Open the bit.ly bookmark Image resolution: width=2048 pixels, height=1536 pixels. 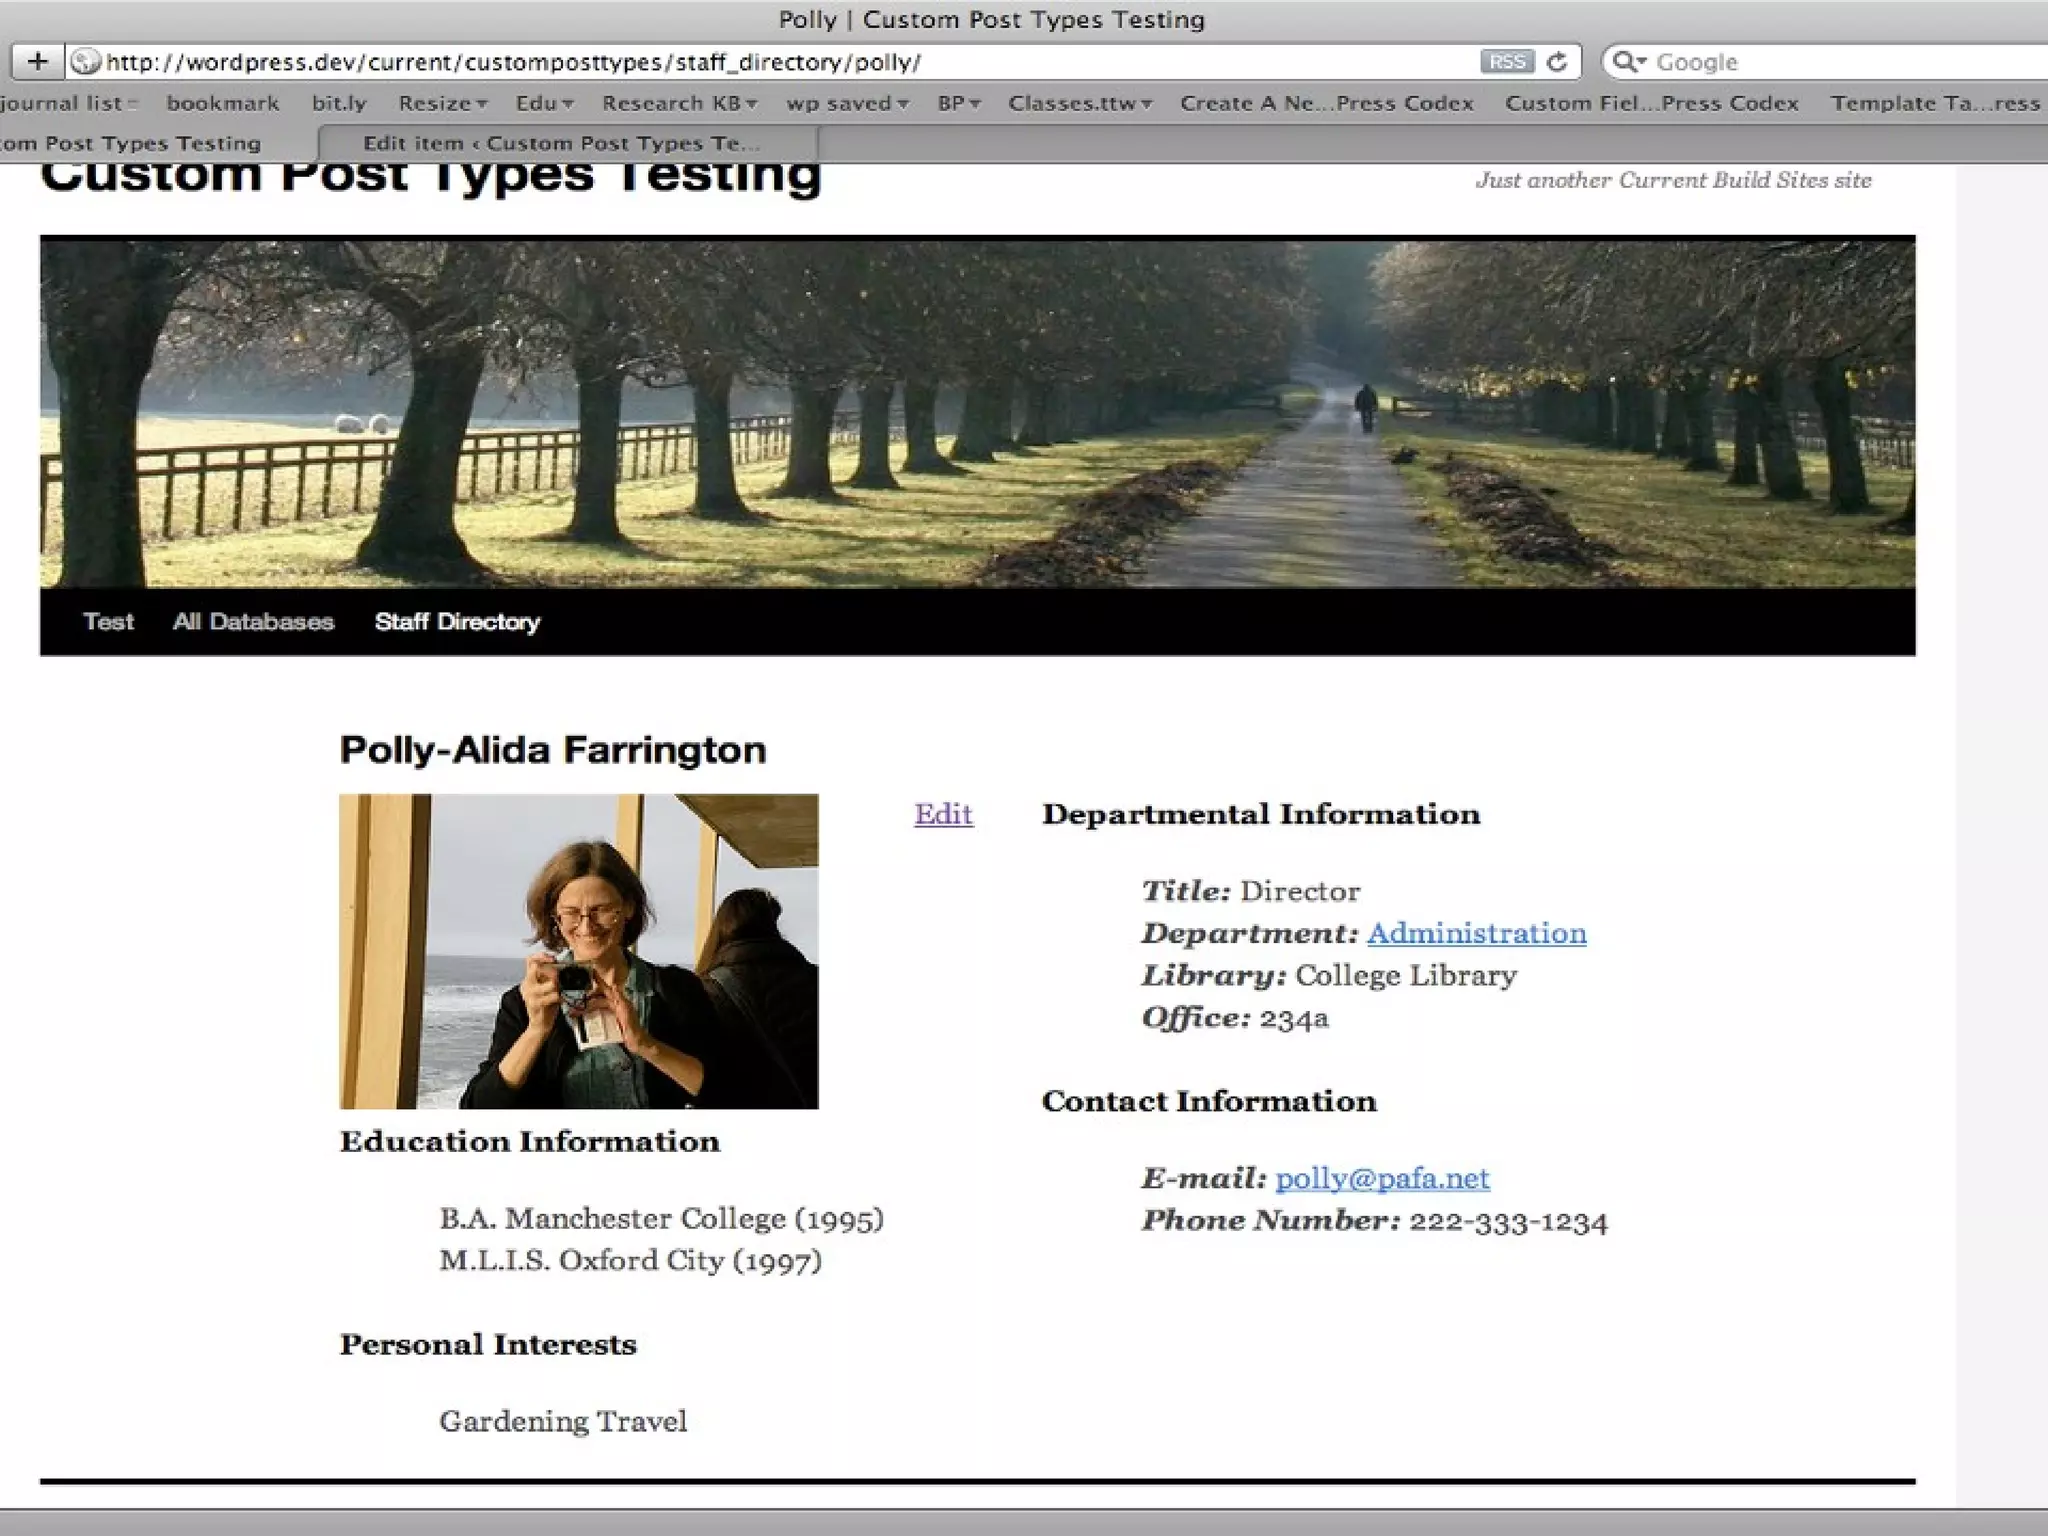pyautogui.click(x=339, y=103)
